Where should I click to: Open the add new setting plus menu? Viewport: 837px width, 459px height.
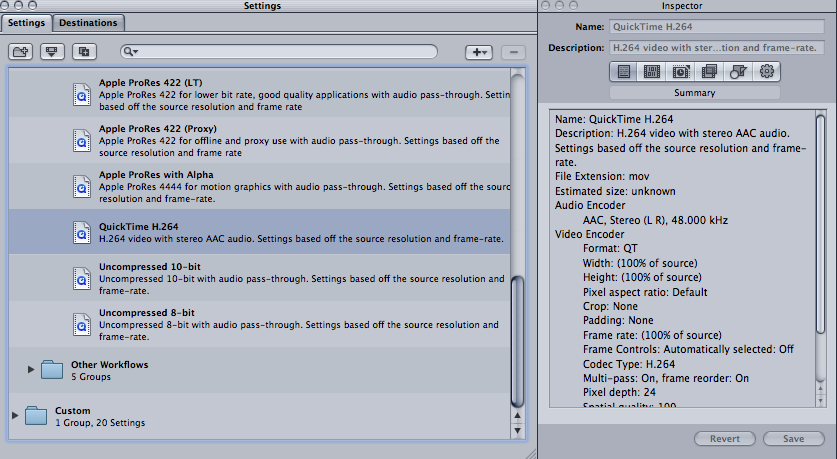[x=479, y=52]
